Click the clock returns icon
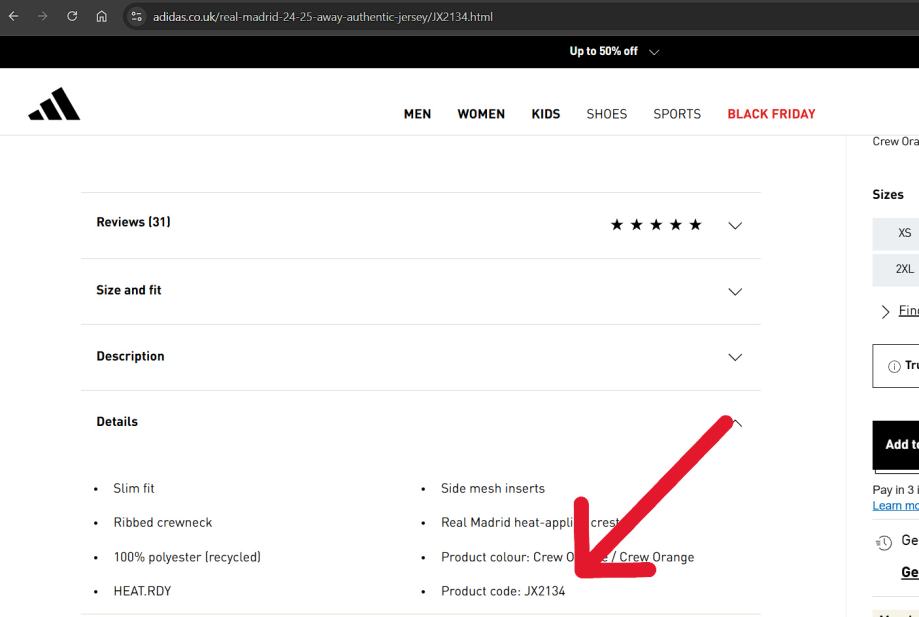 tap(884, 543)
